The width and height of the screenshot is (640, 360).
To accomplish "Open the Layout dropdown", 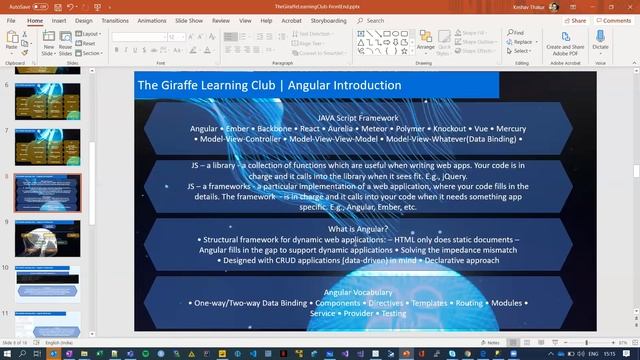I will (89, 33).
